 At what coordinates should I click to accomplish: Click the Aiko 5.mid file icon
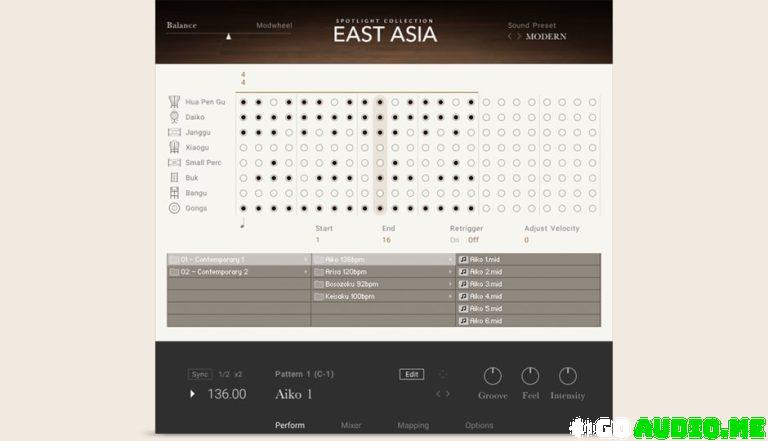[x=463, y=309]
